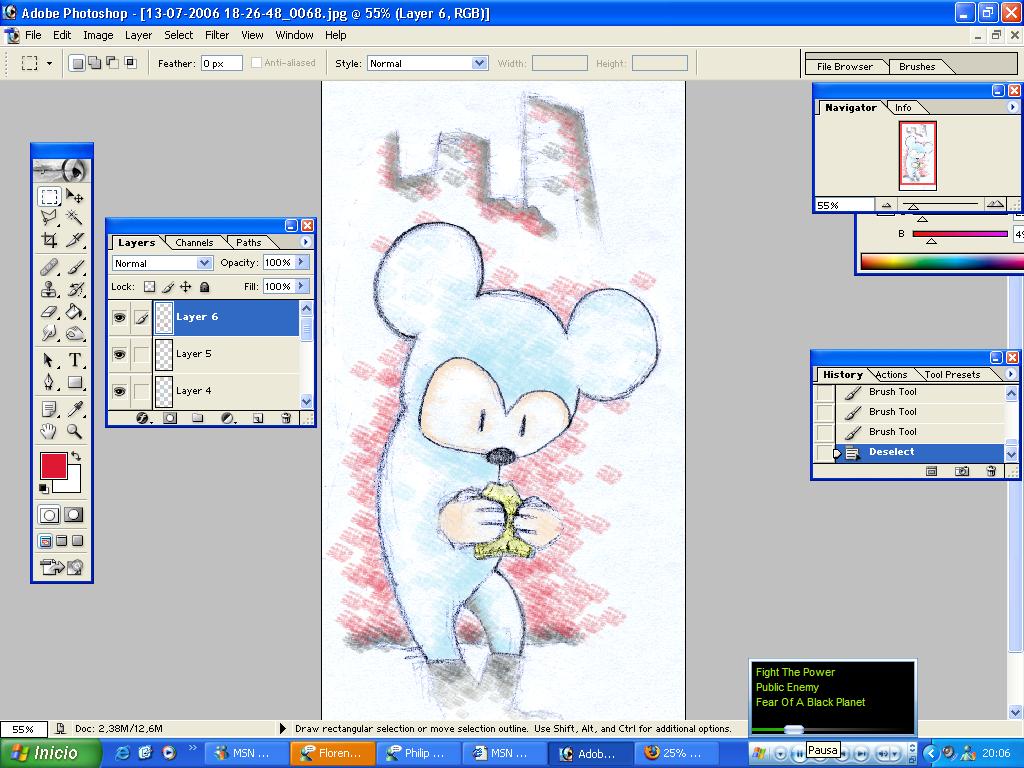
Task: Click the Navigator zoom slider
Action: pyautogui.click(x=940, y=205)
